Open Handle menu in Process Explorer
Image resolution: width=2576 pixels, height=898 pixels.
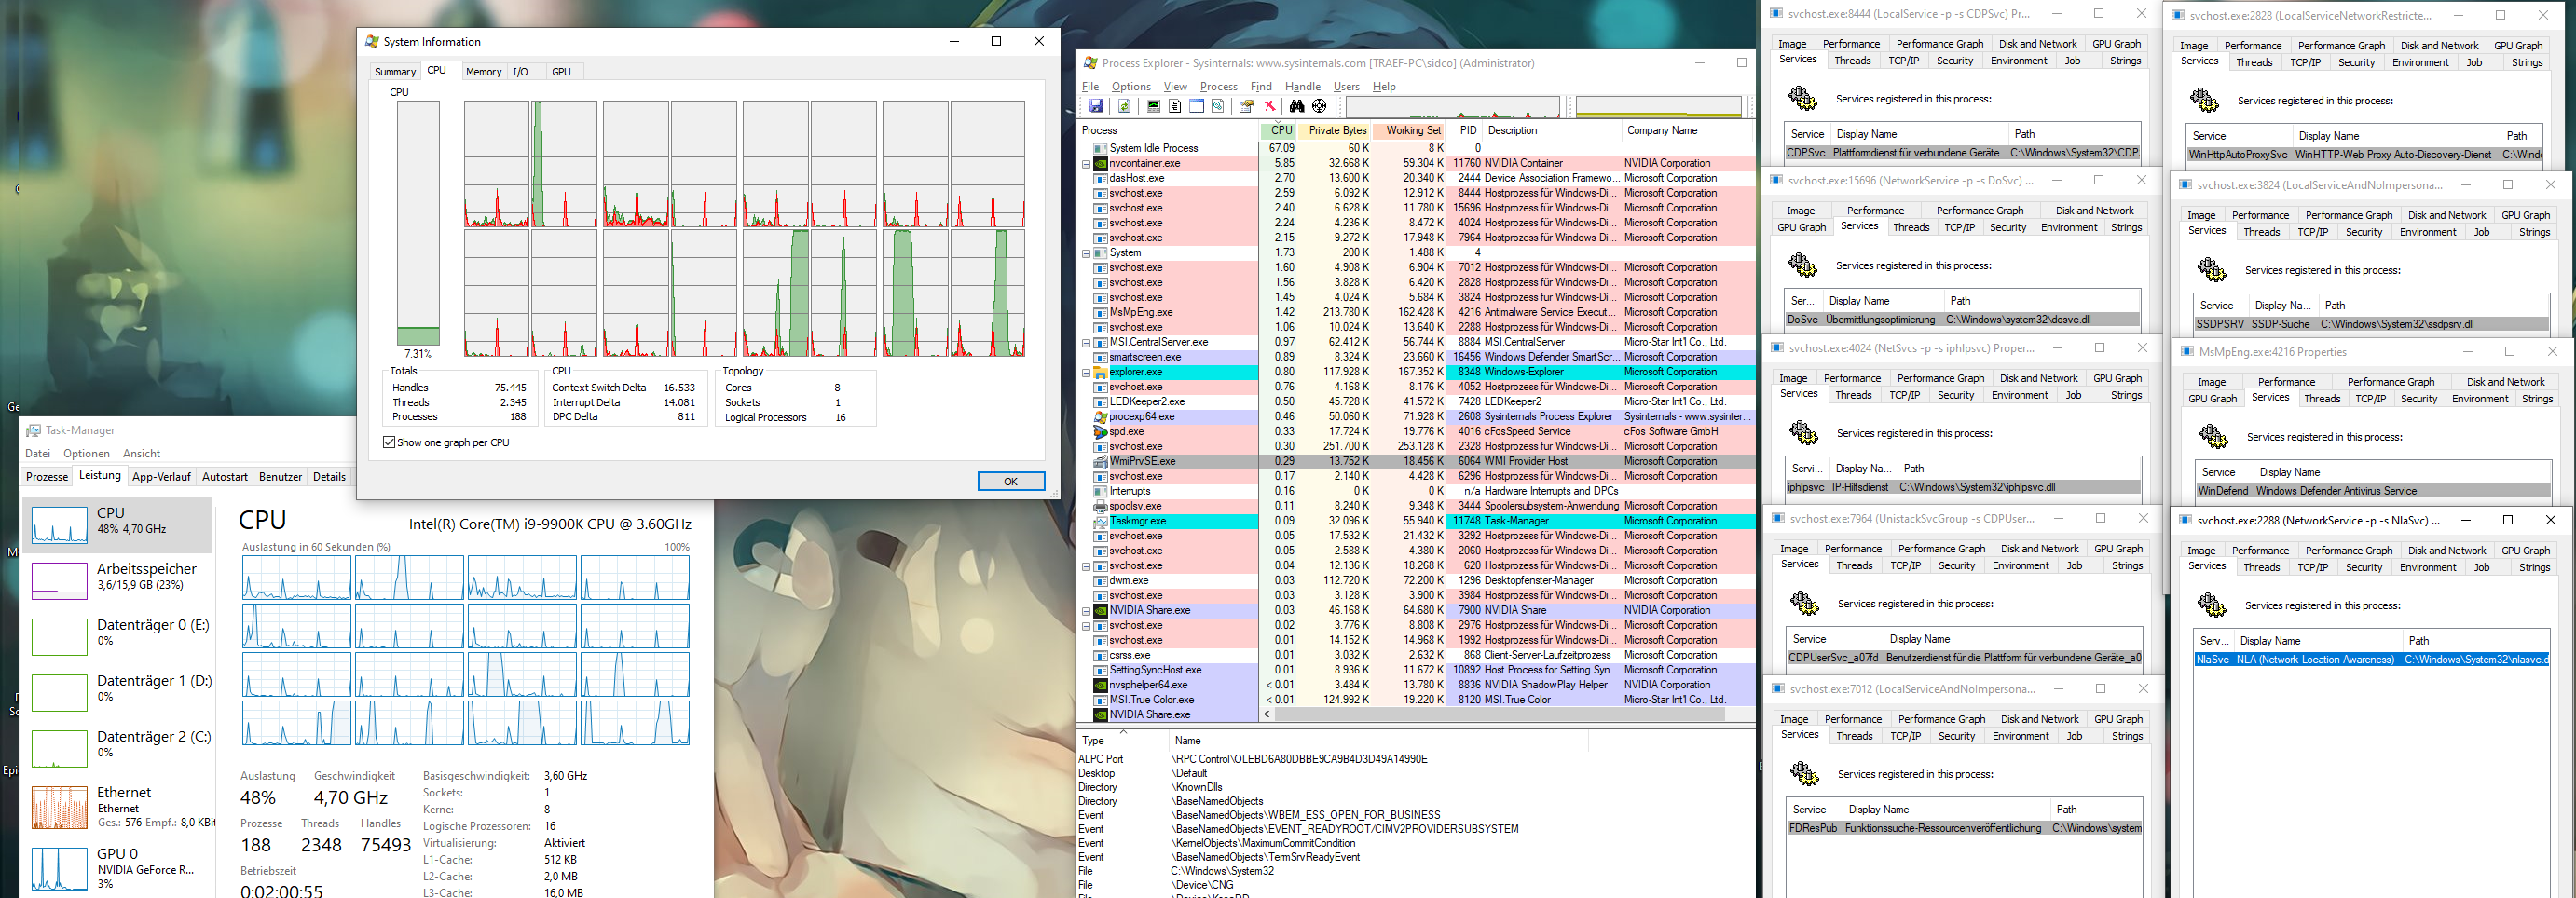(x=1302, y=87)
